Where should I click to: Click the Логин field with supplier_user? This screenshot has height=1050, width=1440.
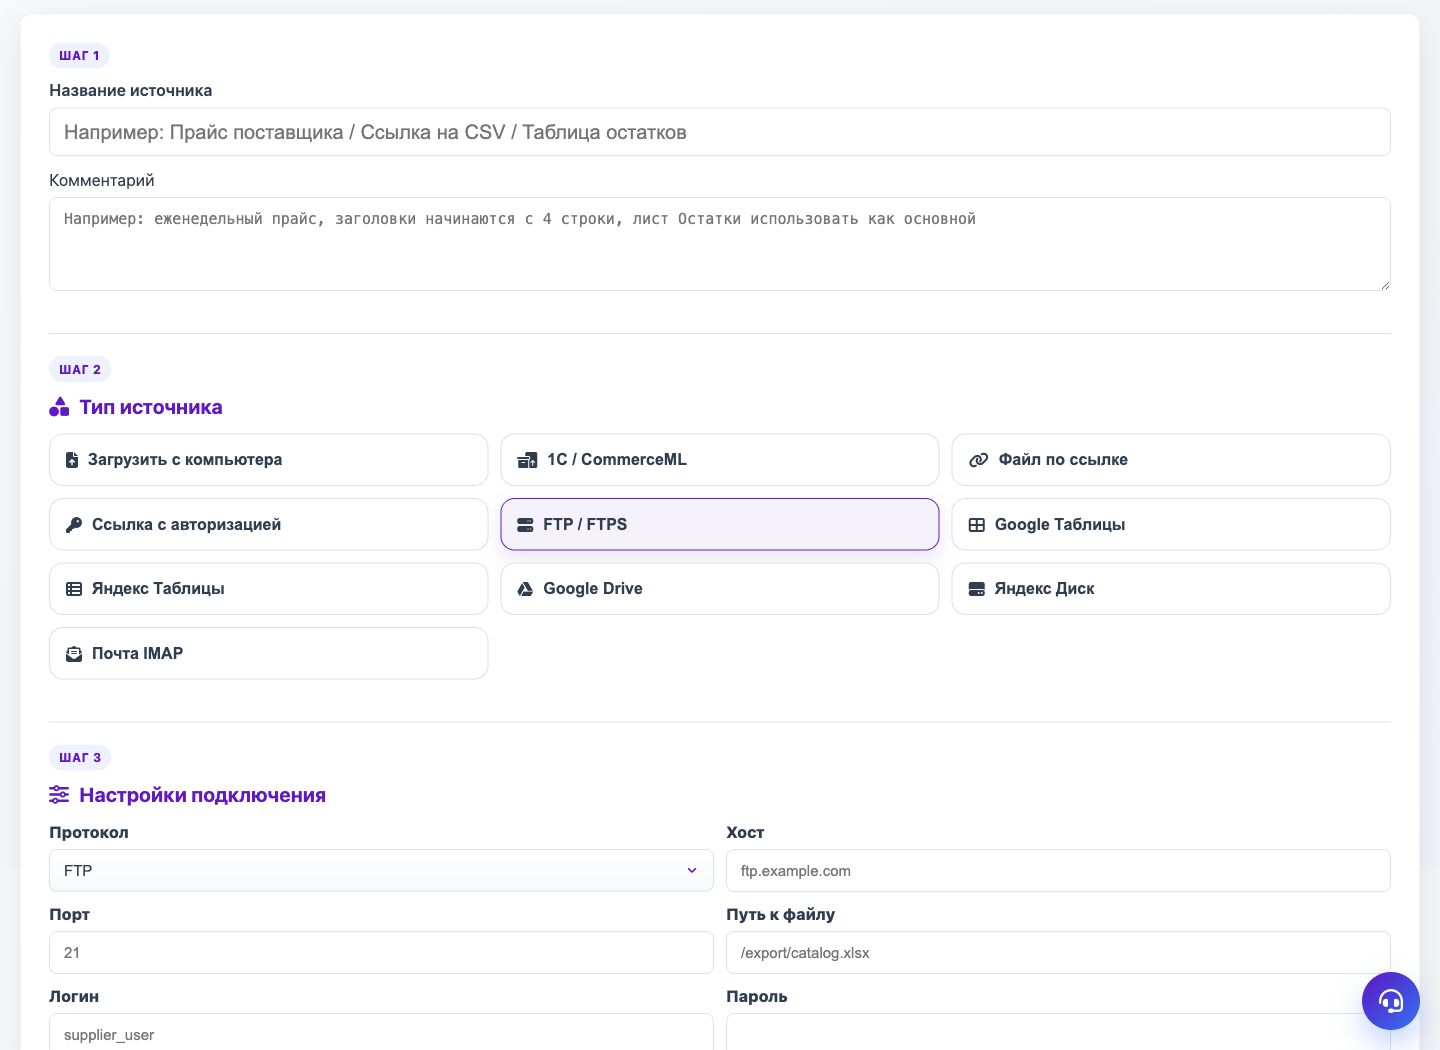point(381,1032)
